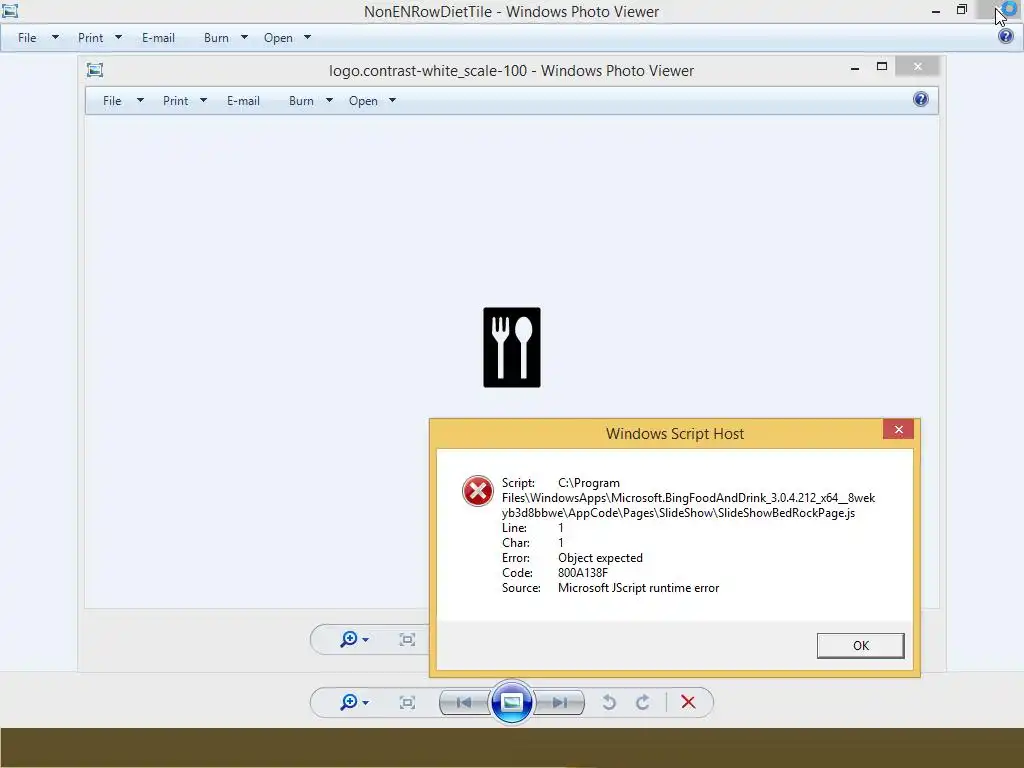Click help icon in NonENRowDietTile window

pyautogui.click(x=1006, y=37)
